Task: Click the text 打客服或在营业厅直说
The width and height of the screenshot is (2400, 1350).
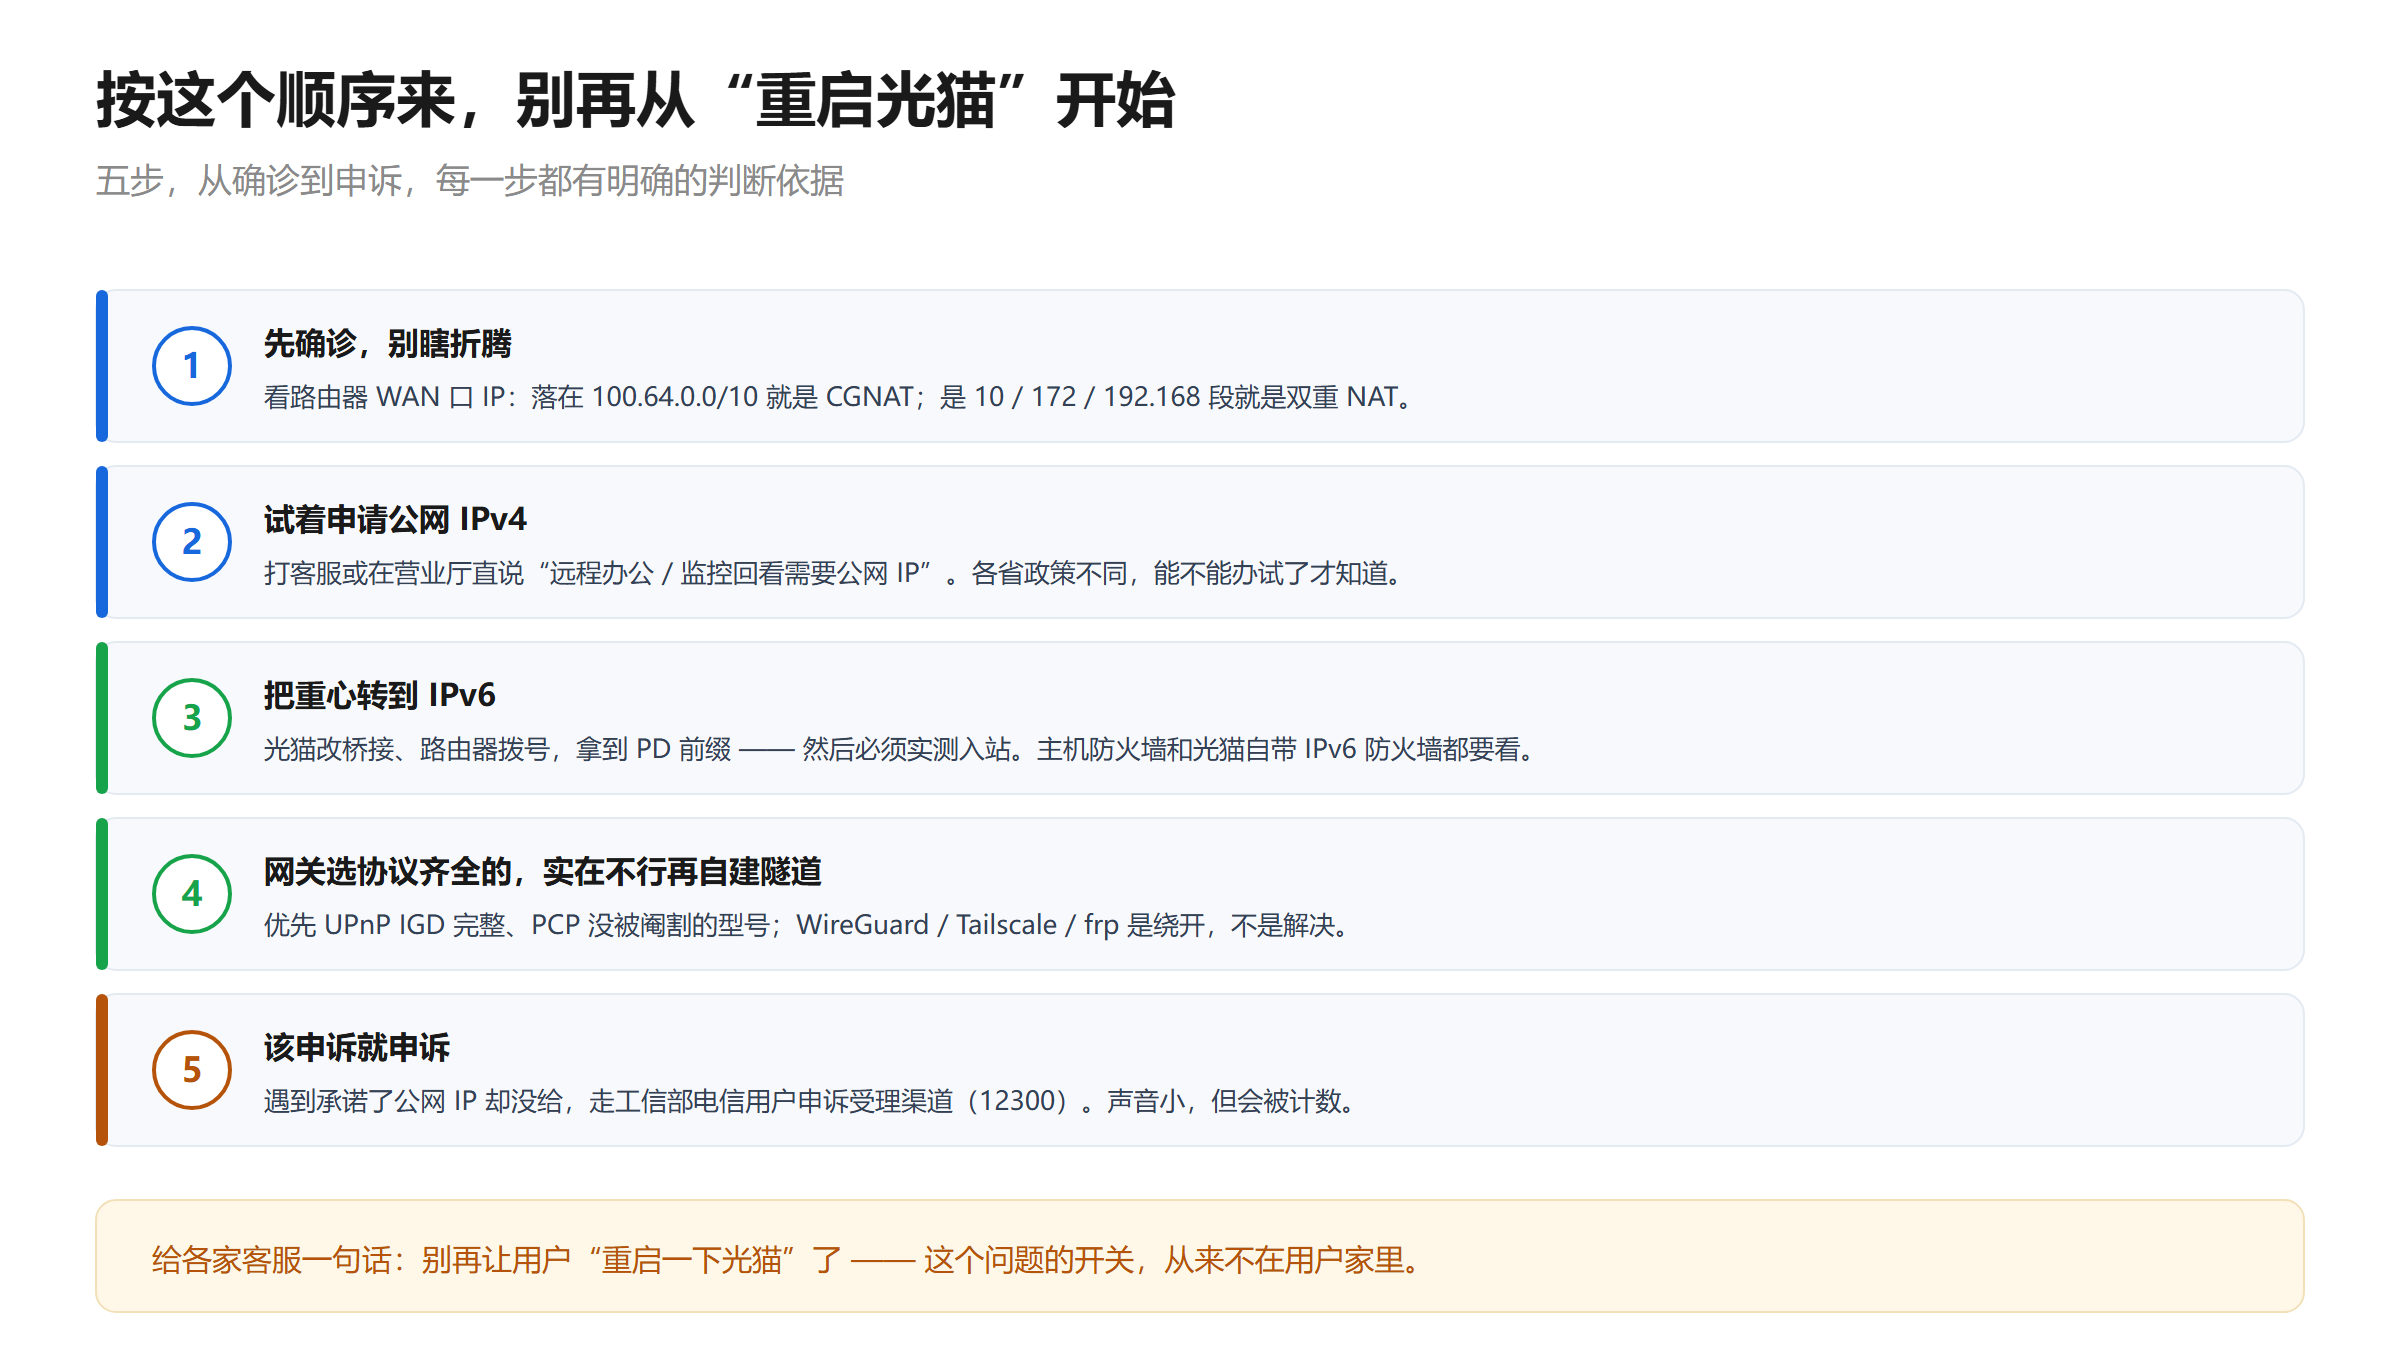Action: point(835,573)
